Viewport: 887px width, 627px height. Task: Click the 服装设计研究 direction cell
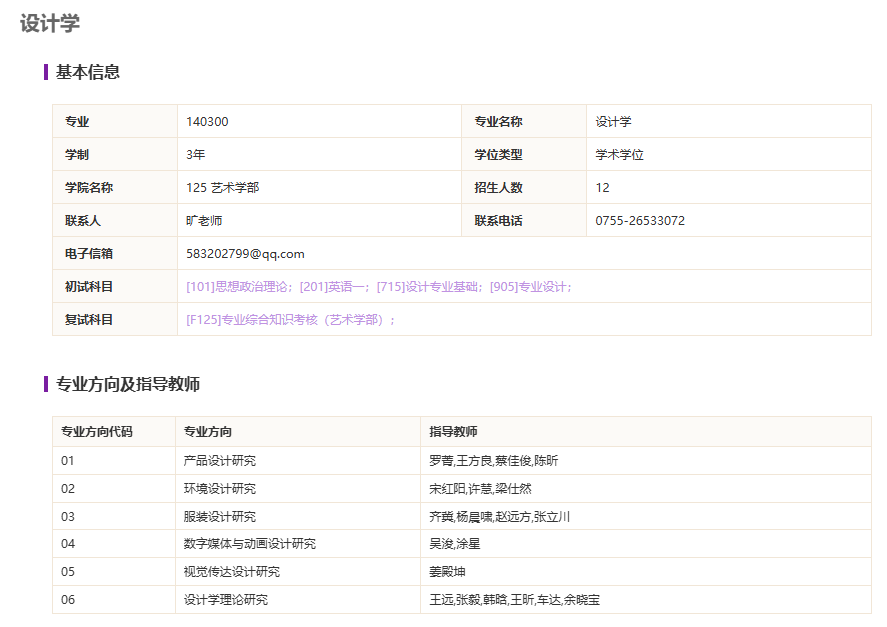coord(220,517)
